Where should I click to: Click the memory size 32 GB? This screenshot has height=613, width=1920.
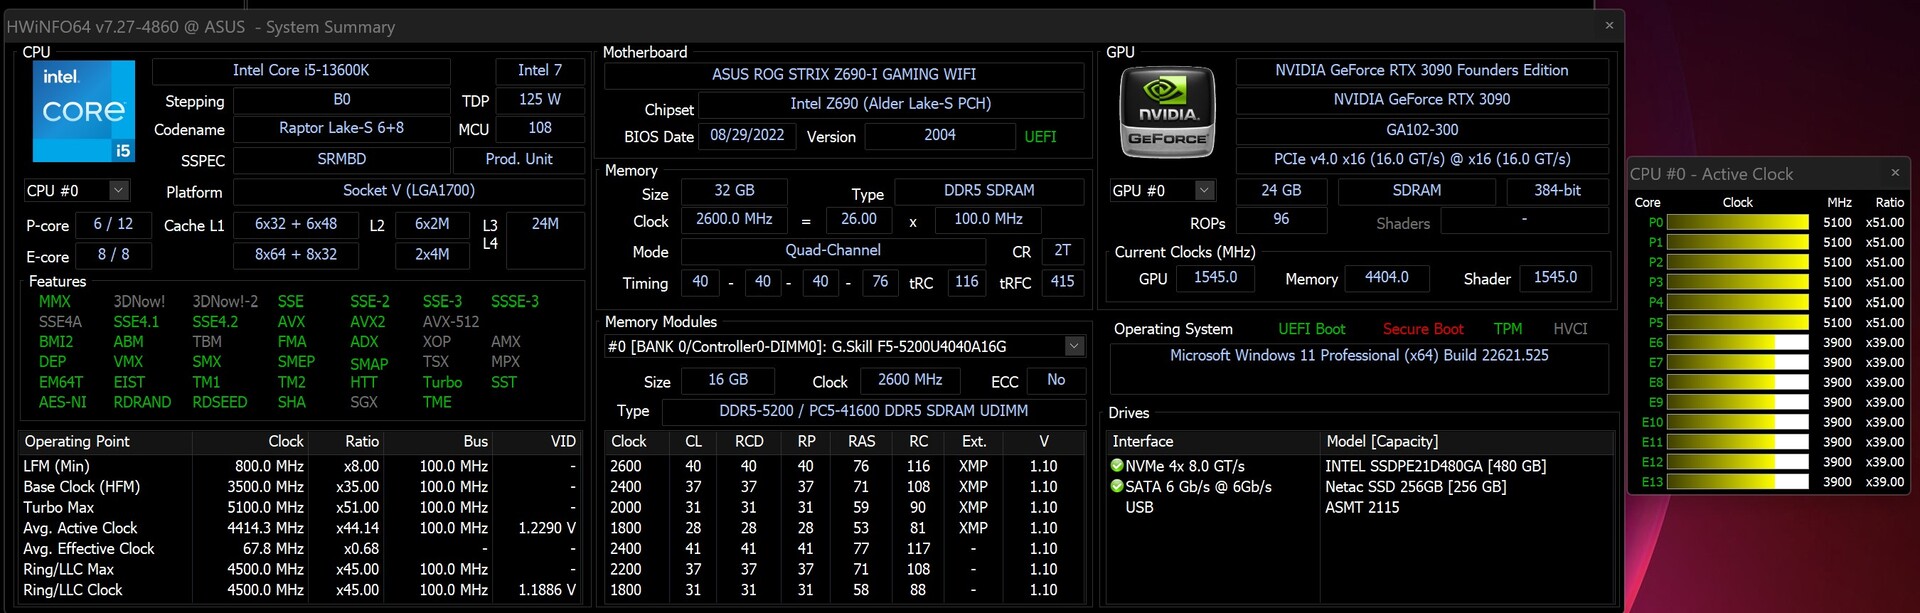point(734,191)
